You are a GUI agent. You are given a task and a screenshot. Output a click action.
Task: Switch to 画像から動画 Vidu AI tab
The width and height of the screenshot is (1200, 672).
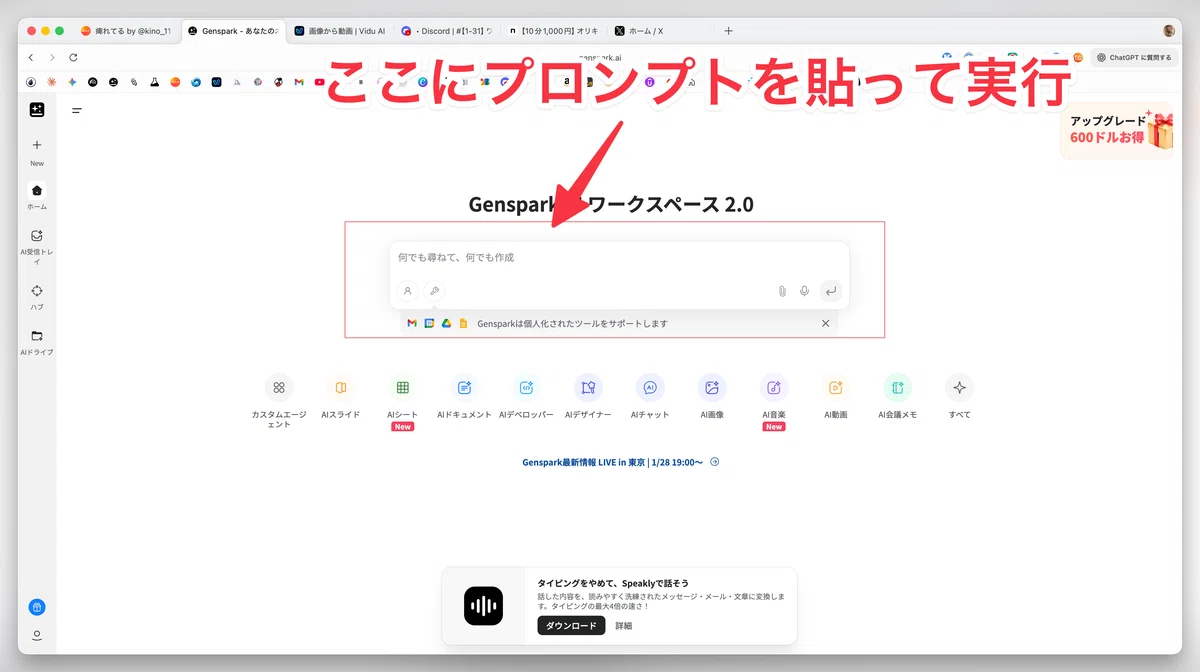pyautogui.click(x=340, y=31)
